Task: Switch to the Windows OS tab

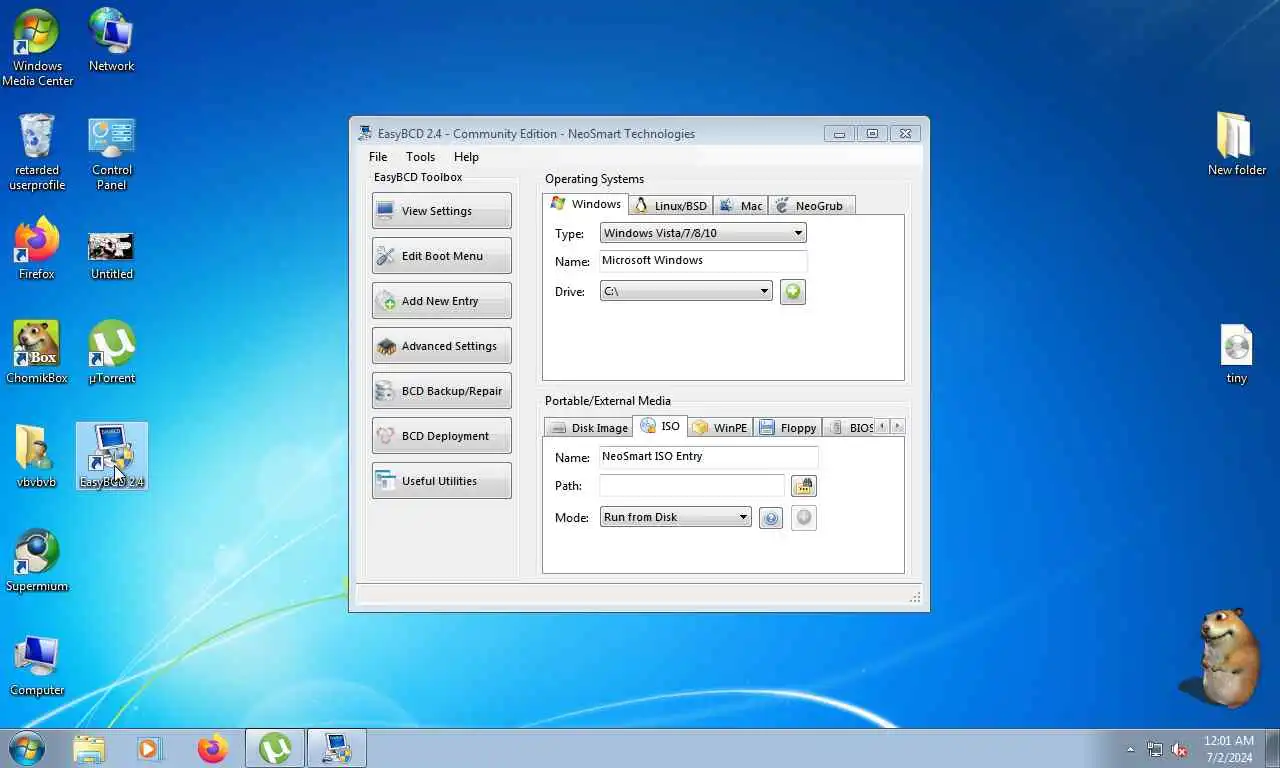Action: click(x=586, y=204)
